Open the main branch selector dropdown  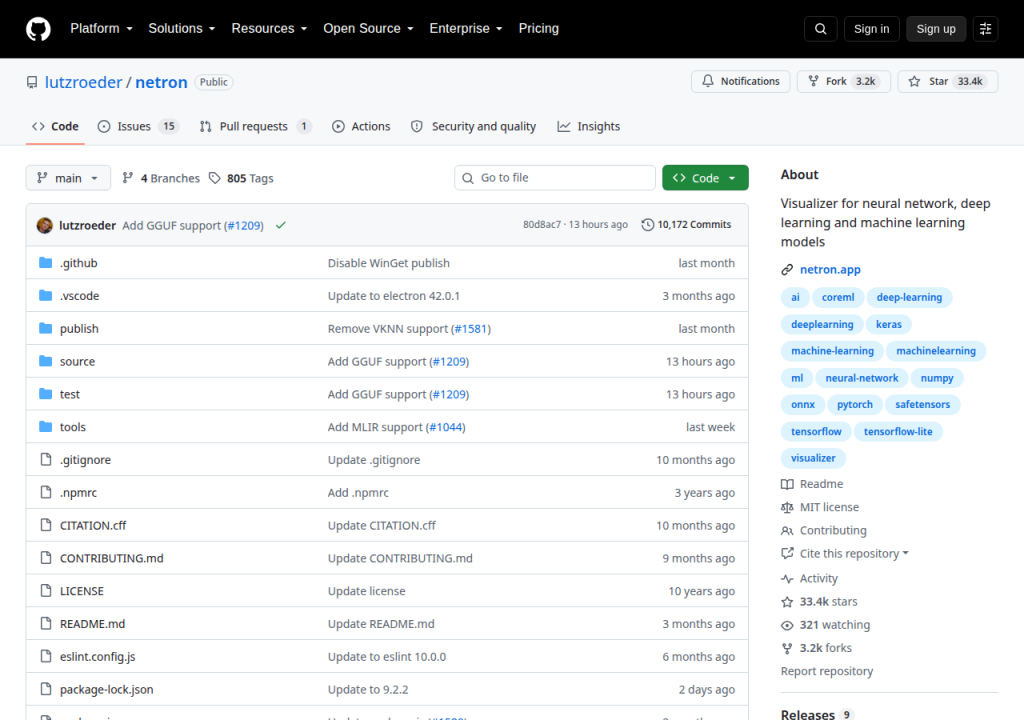tap(68, 178)
